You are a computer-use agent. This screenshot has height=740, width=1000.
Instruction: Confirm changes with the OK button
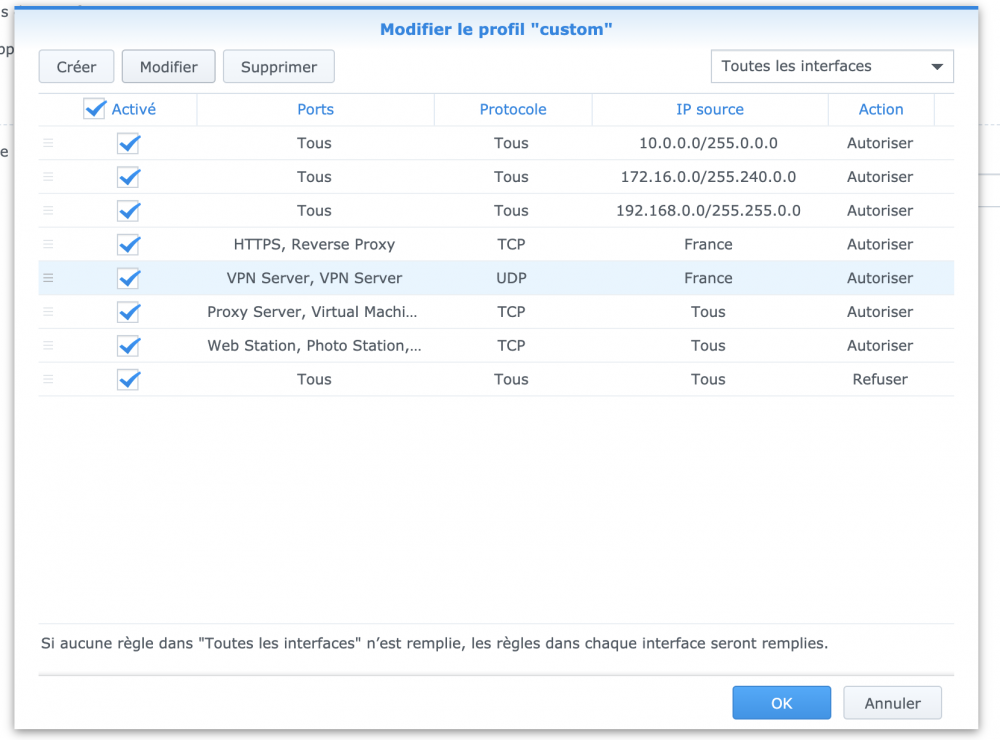tap(781, 703)
